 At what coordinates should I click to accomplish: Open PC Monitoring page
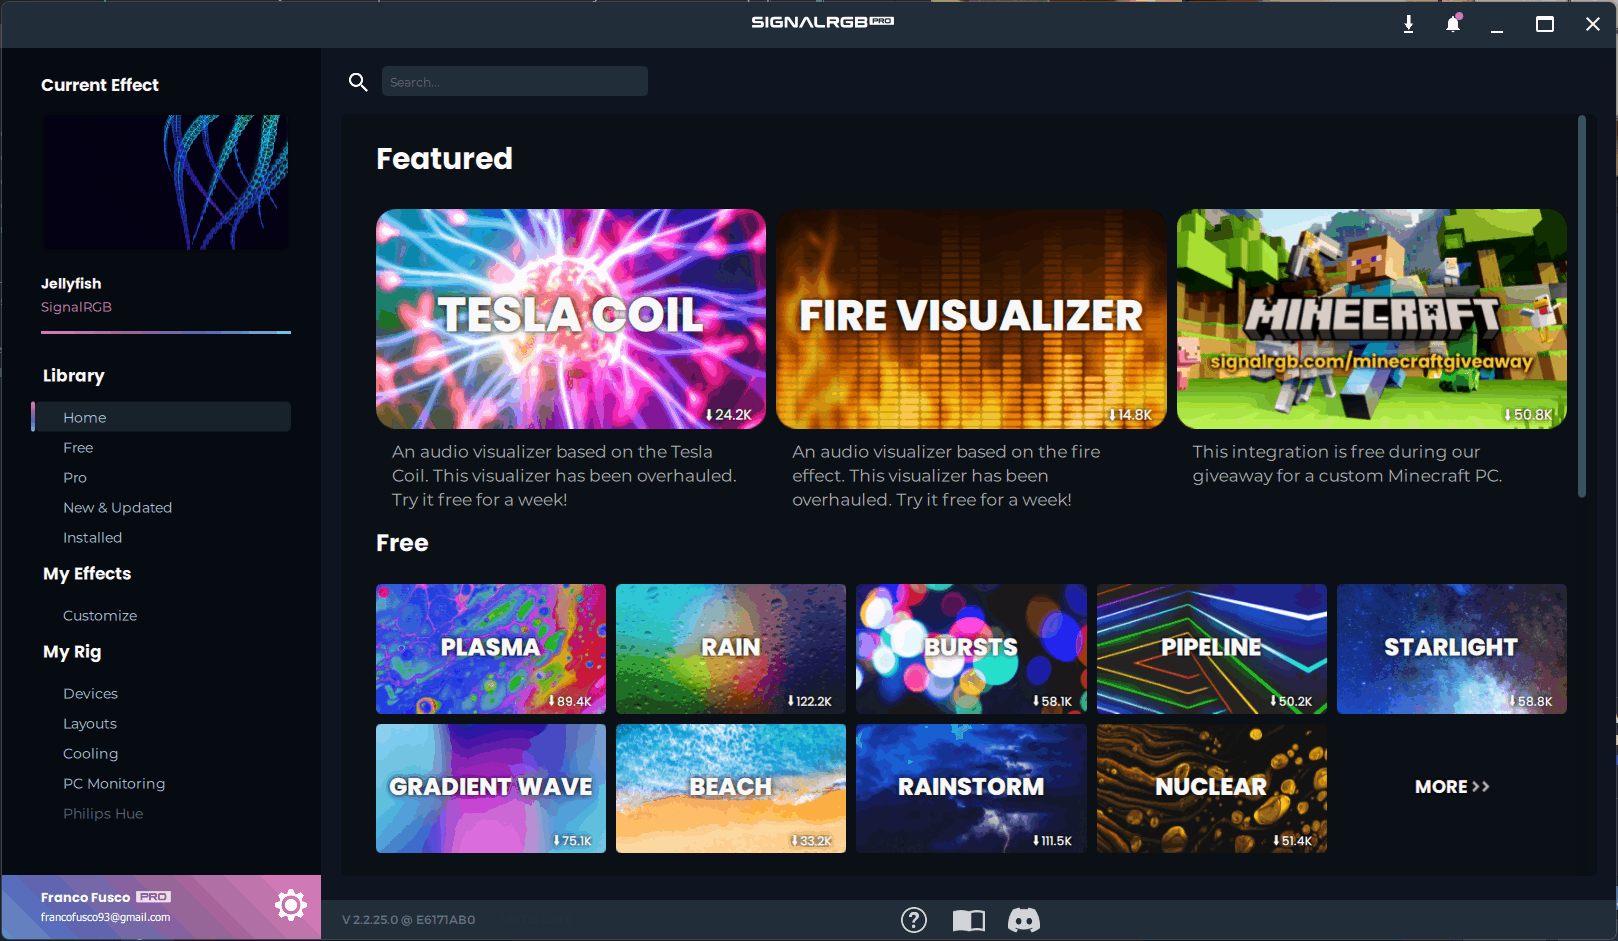pos(114,783)
